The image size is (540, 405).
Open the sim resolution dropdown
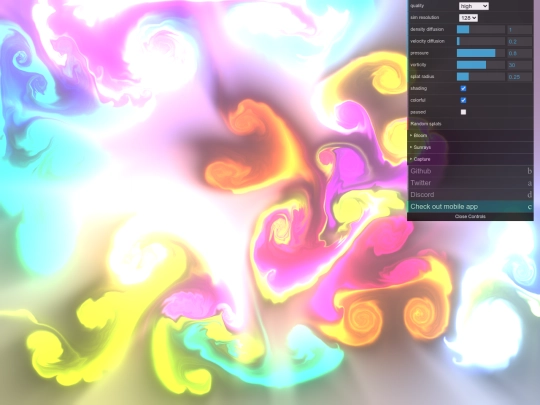[x=468, y=18]
